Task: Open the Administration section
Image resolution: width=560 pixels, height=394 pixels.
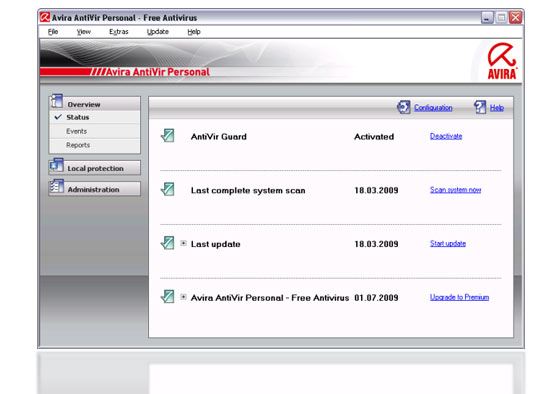Action: [x=95, y=189]
